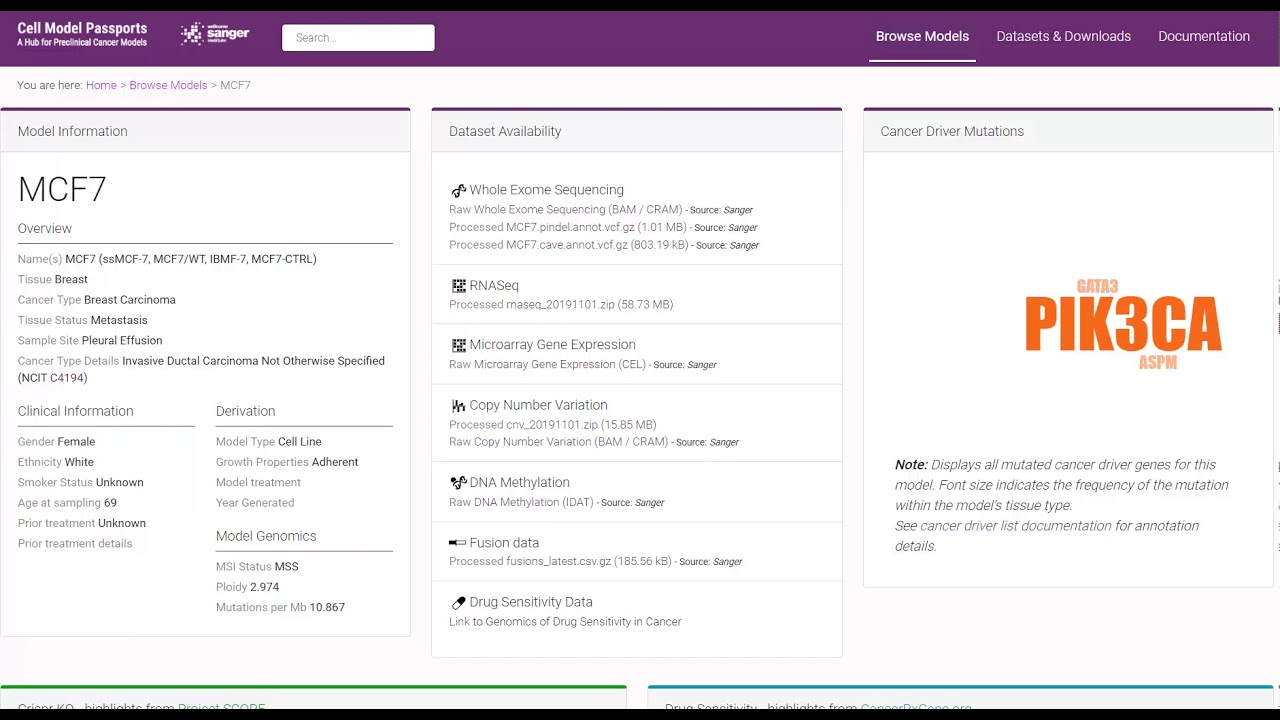Click the Age at sampling value 69
Image resolution: width=1280 pixels, height=720 pixels.
(x=110, y=503)
